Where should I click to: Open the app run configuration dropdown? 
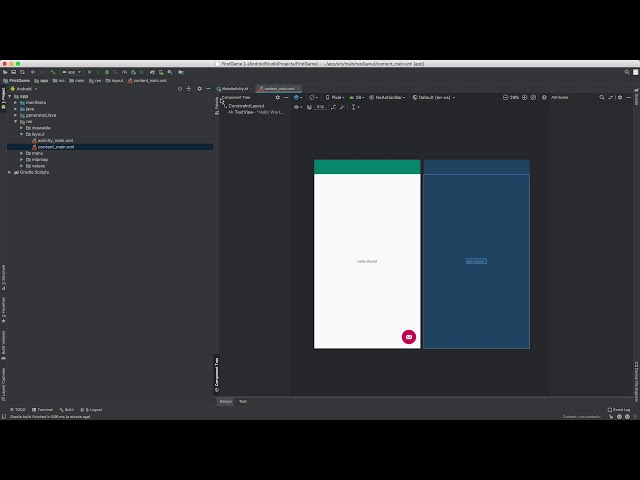tap(71, 72)
